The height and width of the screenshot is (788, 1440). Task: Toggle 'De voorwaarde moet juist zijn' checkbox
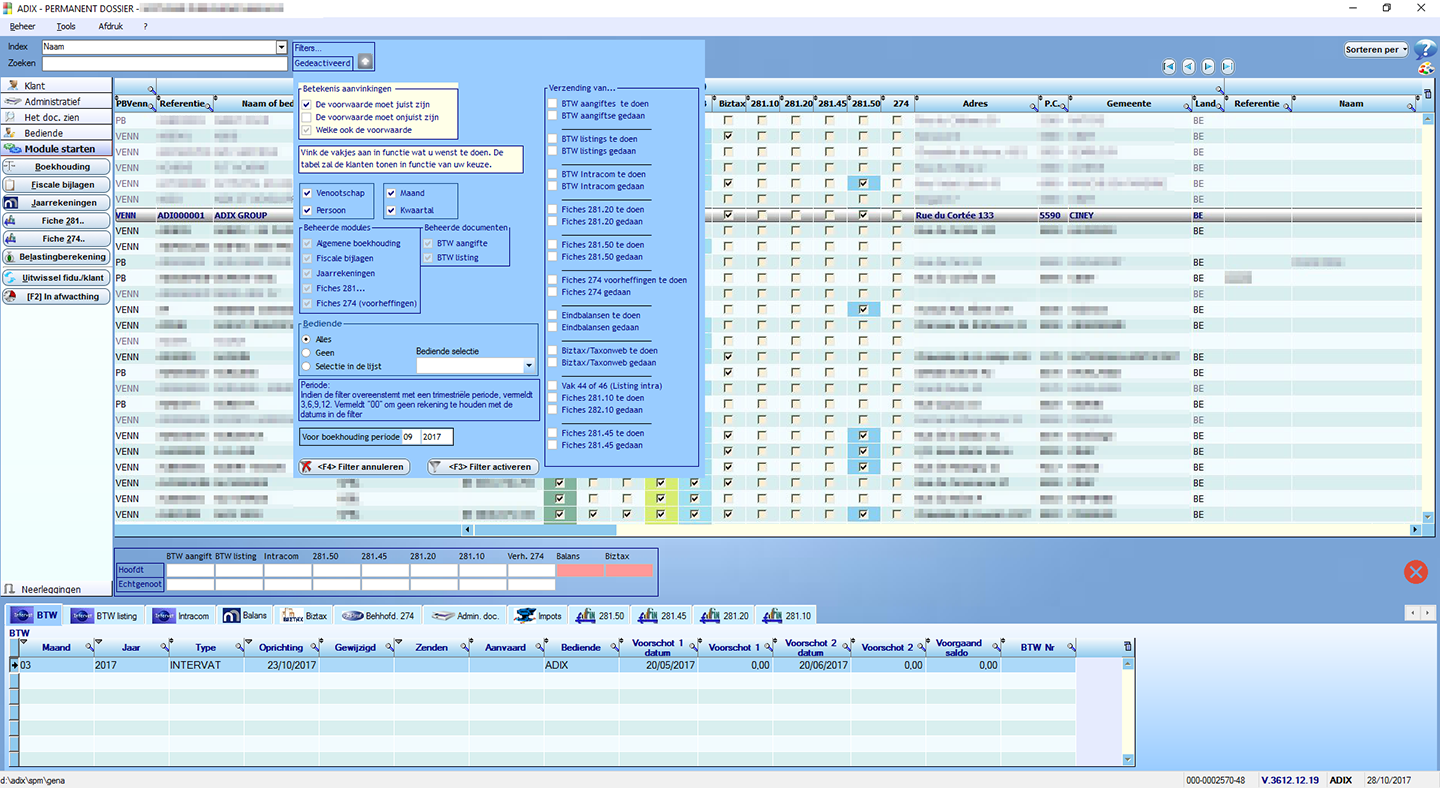pyautogui.click(x=307, y=104)
